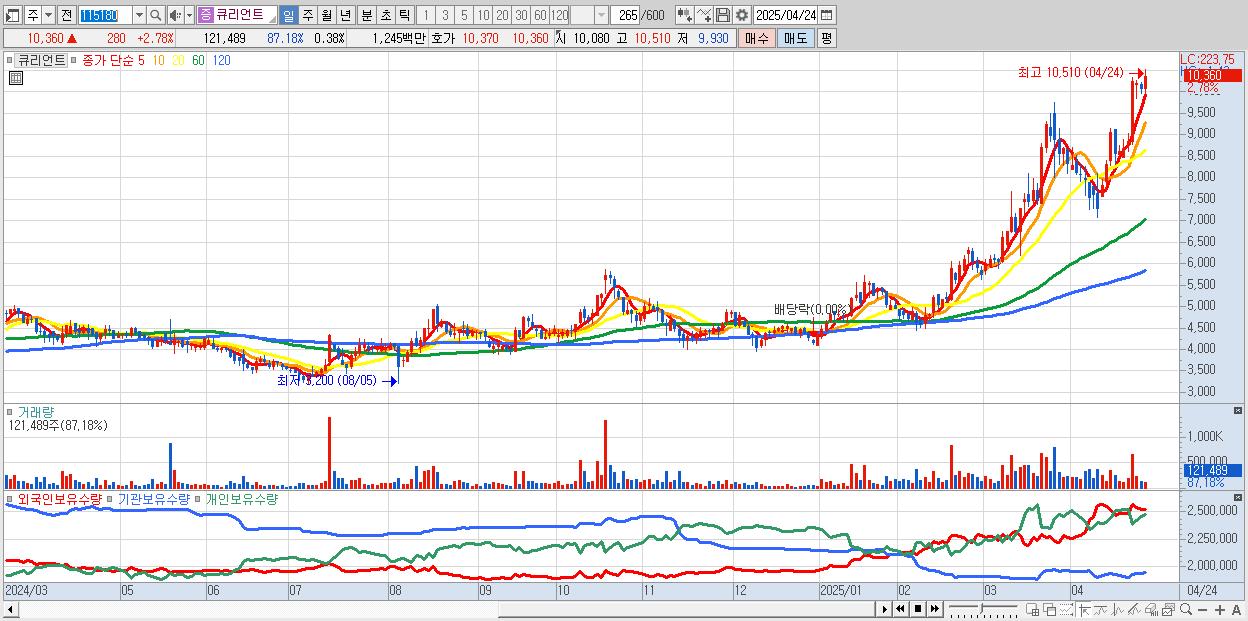The image size is (1248, 621).
Task: Click the add line indicator icon
Action: [x=704, y=15]
